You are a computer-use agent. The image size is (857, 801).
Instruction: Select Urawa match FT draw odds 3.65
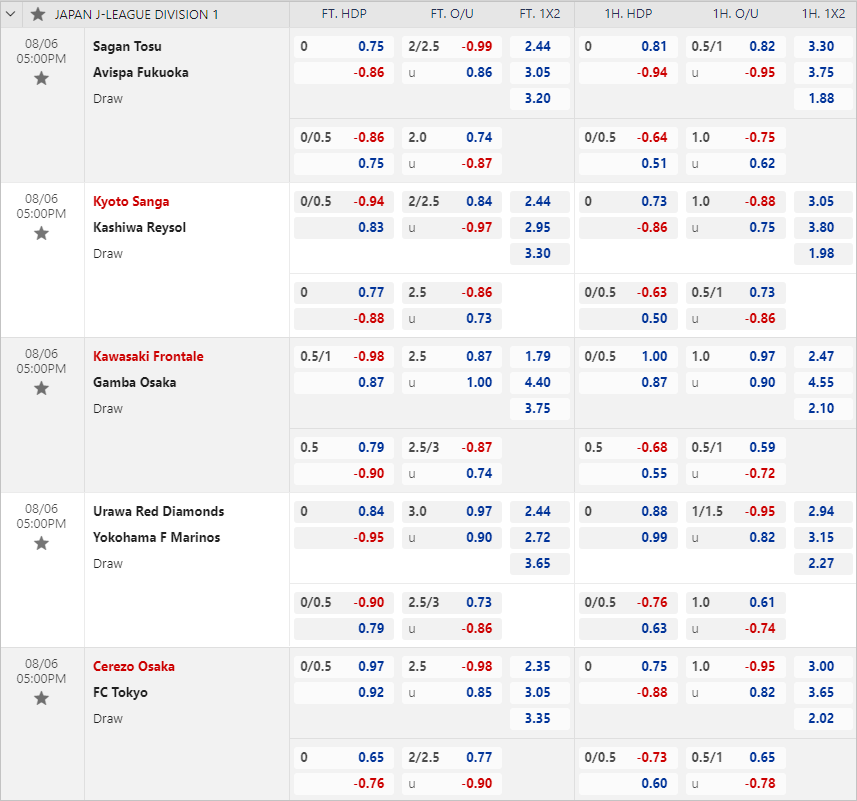click(539, 563)
